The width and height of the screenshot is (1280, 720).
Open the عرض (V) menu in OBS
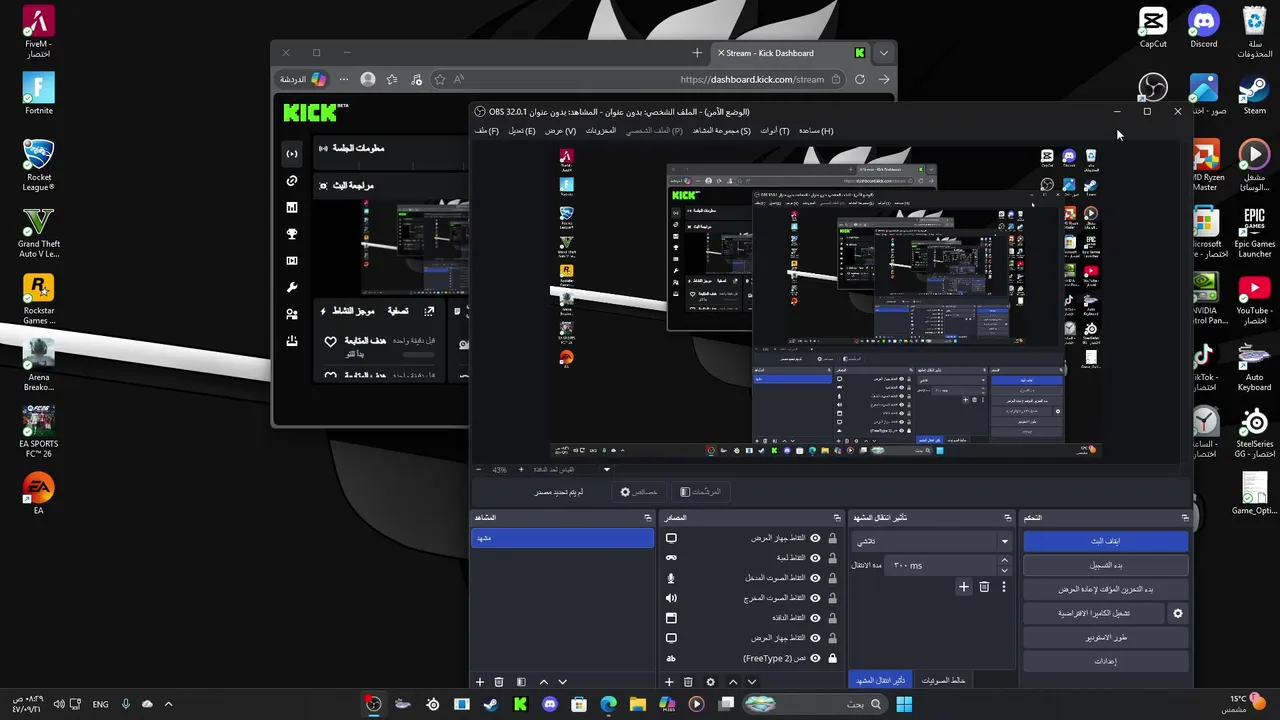point(560,131)
